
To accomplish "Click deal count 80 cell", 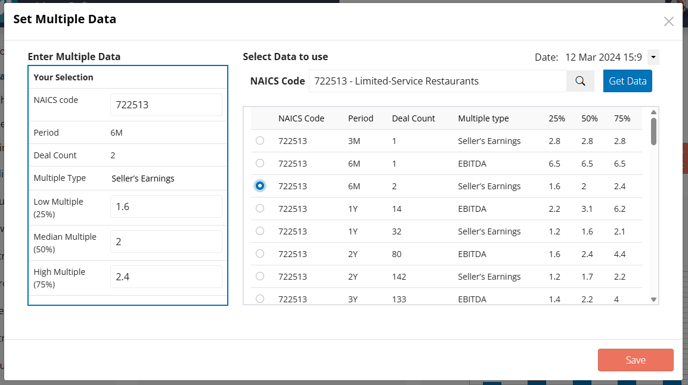I will tap(397, 254).
